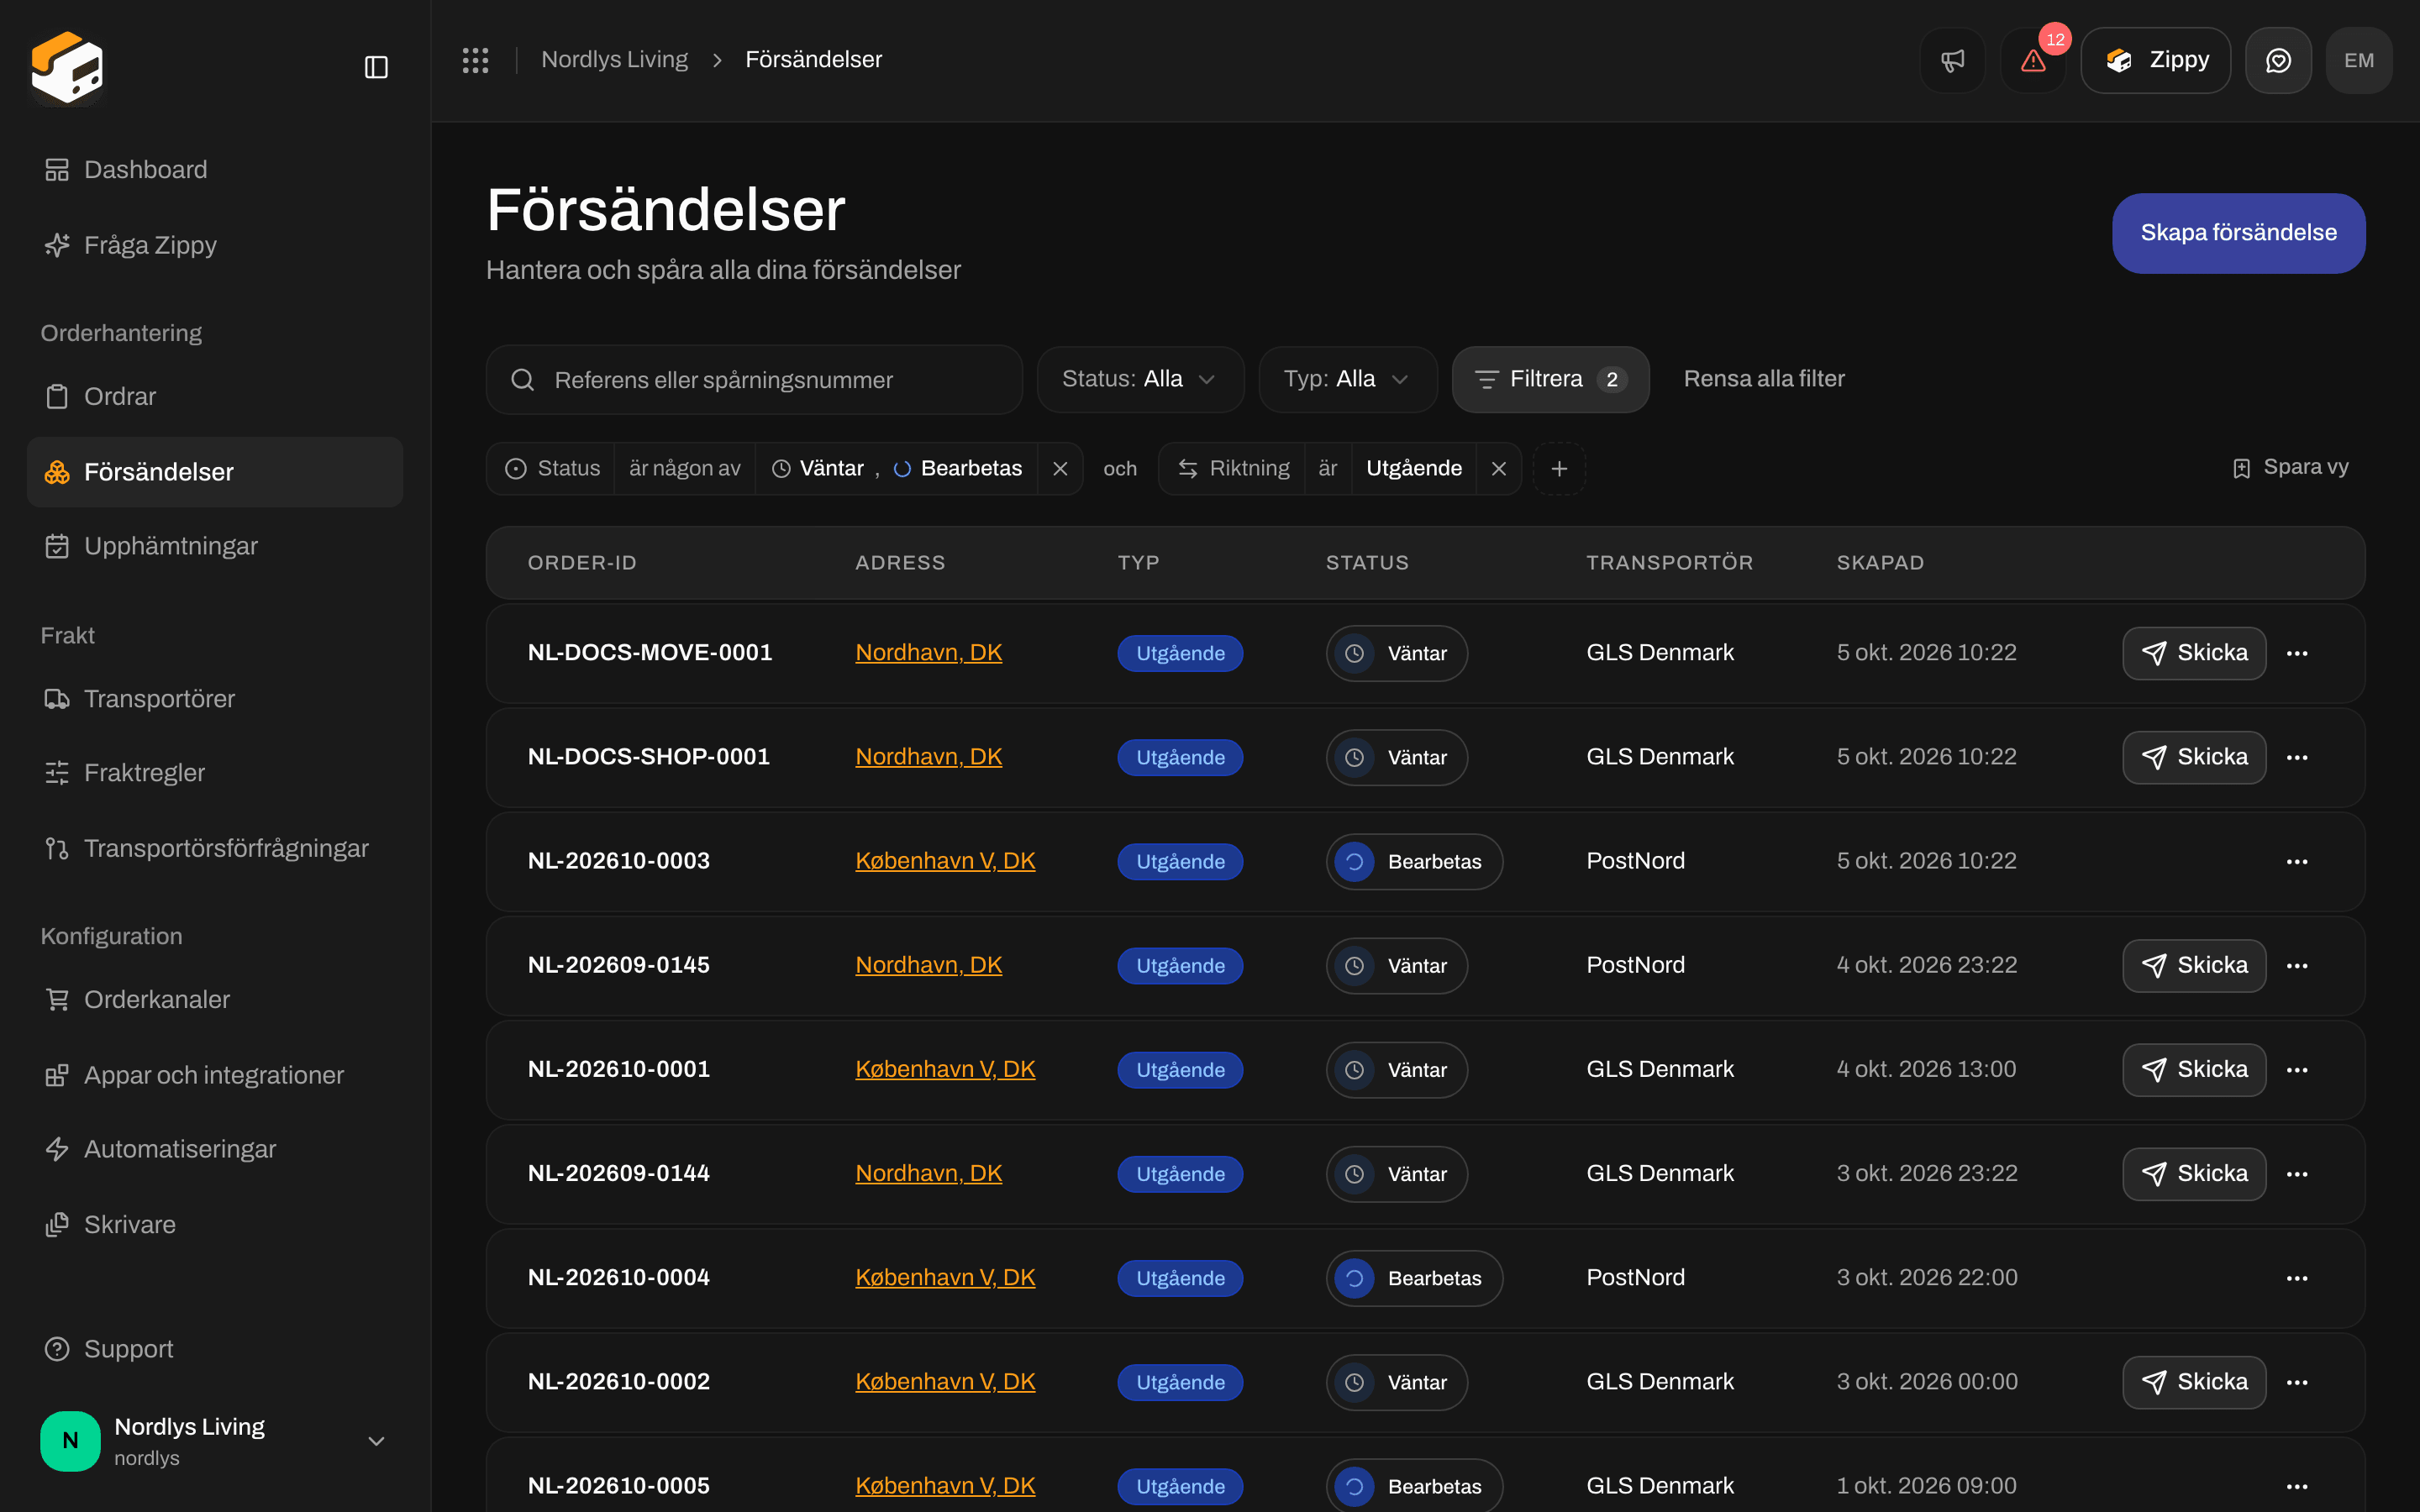Change the 'är någon av' operator
The image size is (2420, 1512).
point(684,469)
